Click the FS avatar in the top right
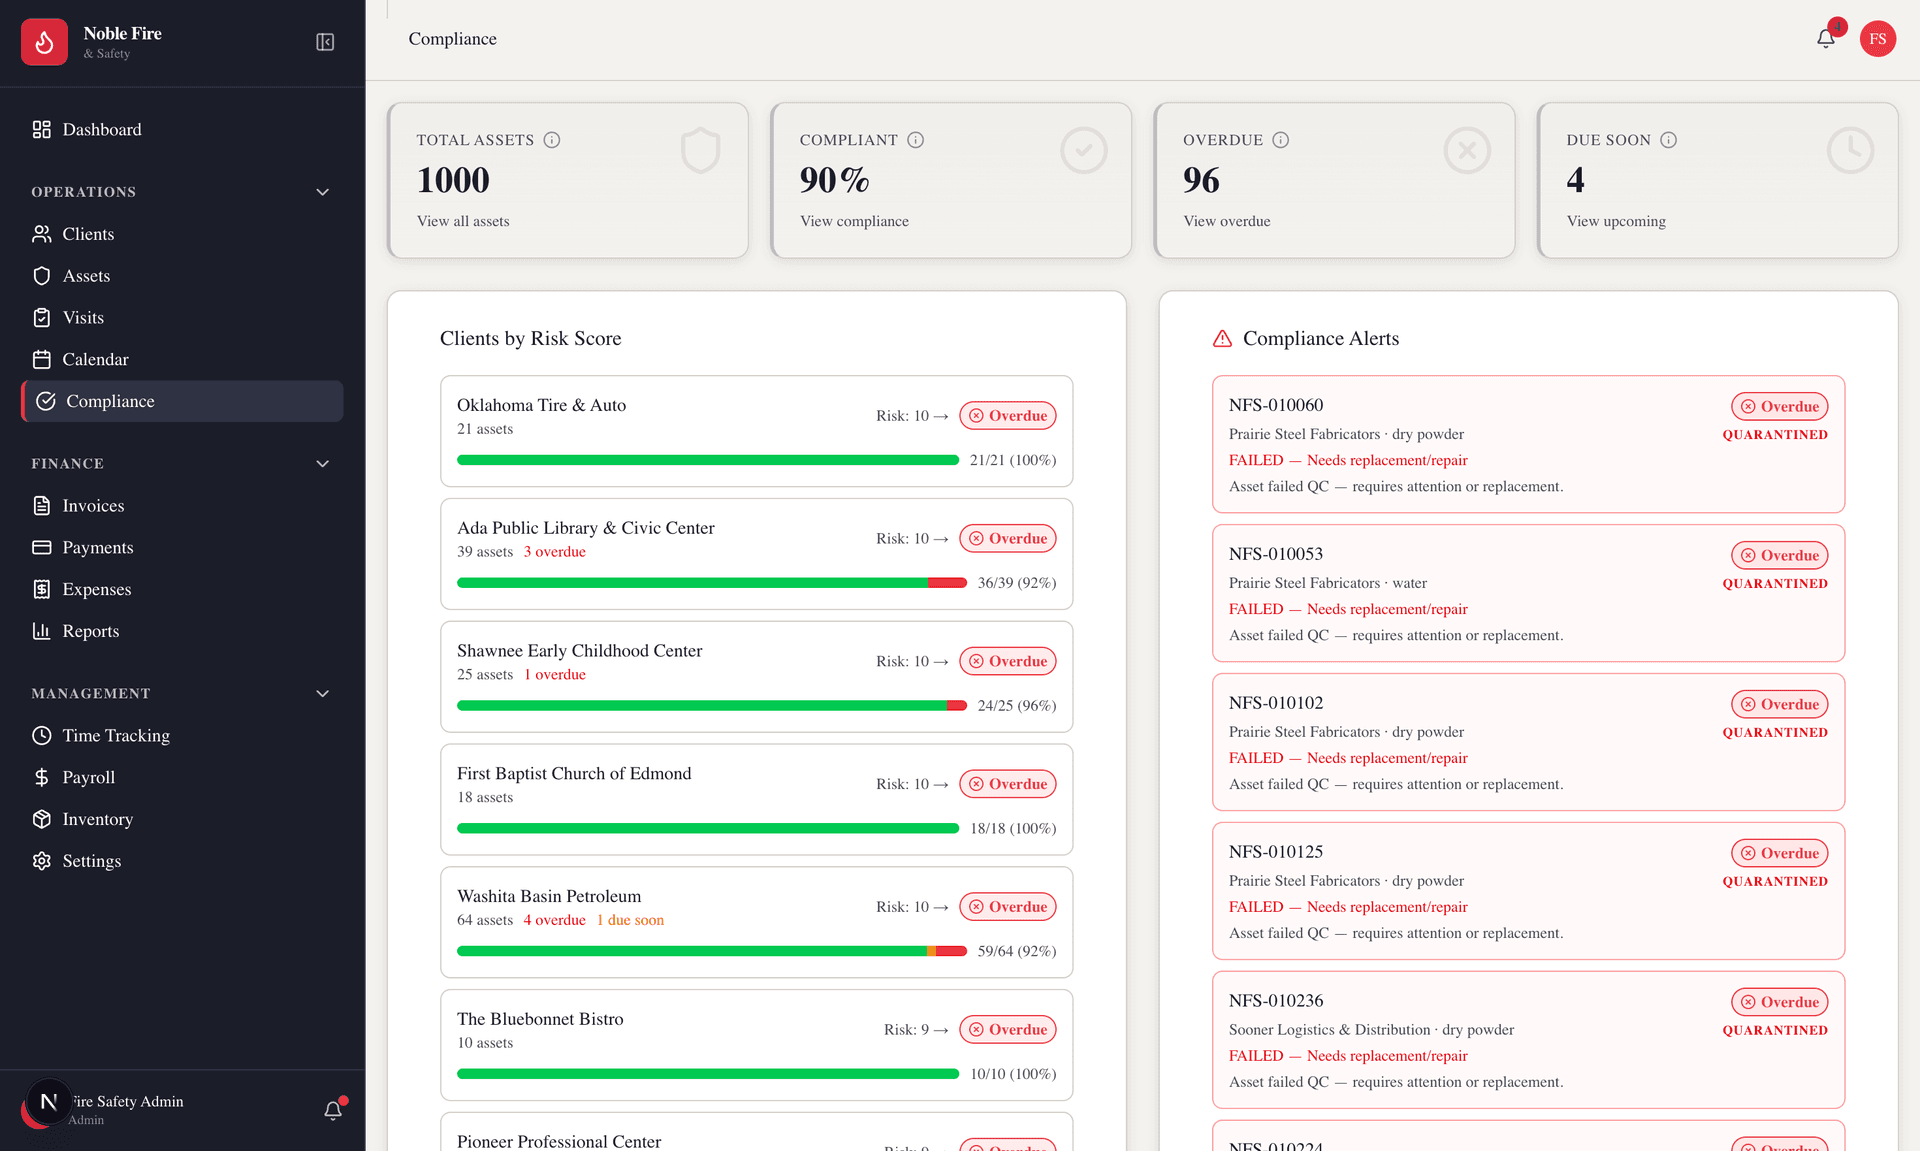The height and width of the screenshot is (1151, 1920). click(1878, 38)
